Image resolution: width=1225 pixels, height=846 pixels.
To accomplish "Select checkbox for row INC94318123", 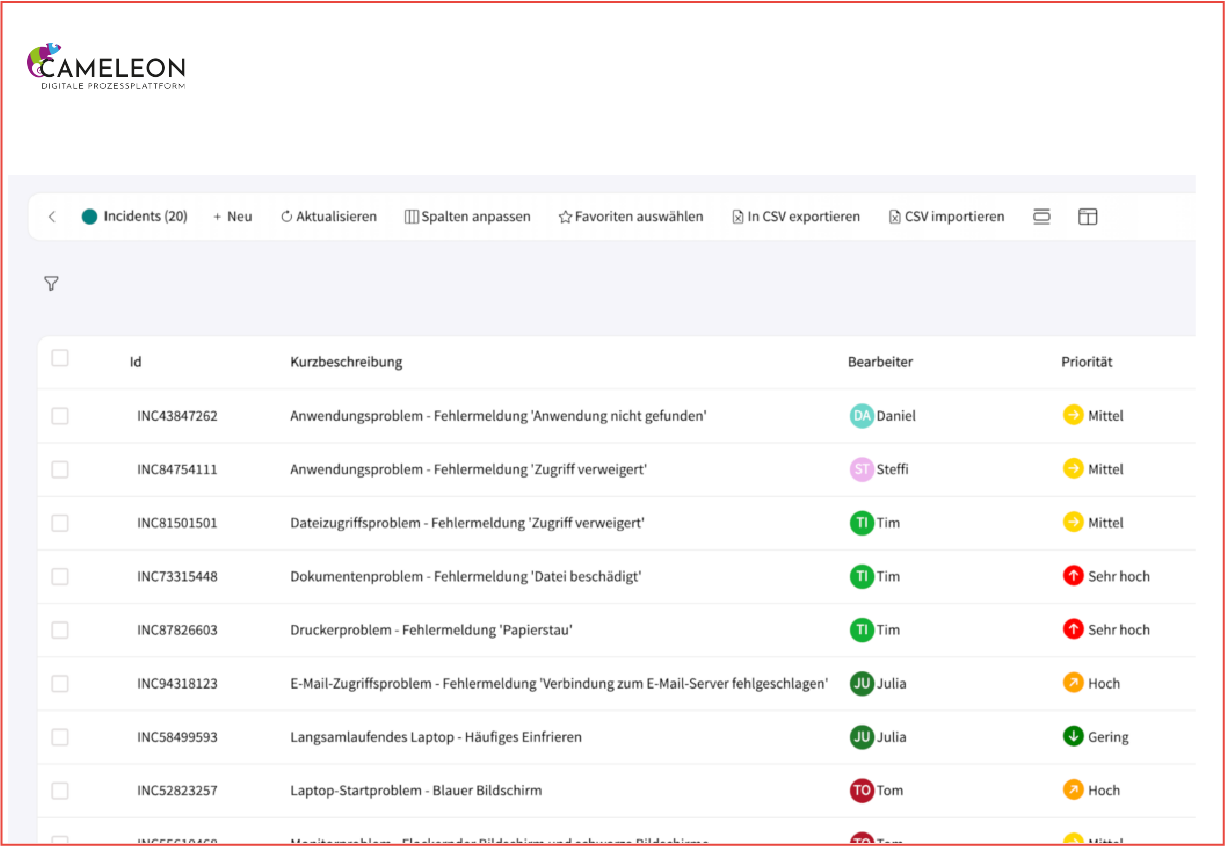I will point(60,684).
